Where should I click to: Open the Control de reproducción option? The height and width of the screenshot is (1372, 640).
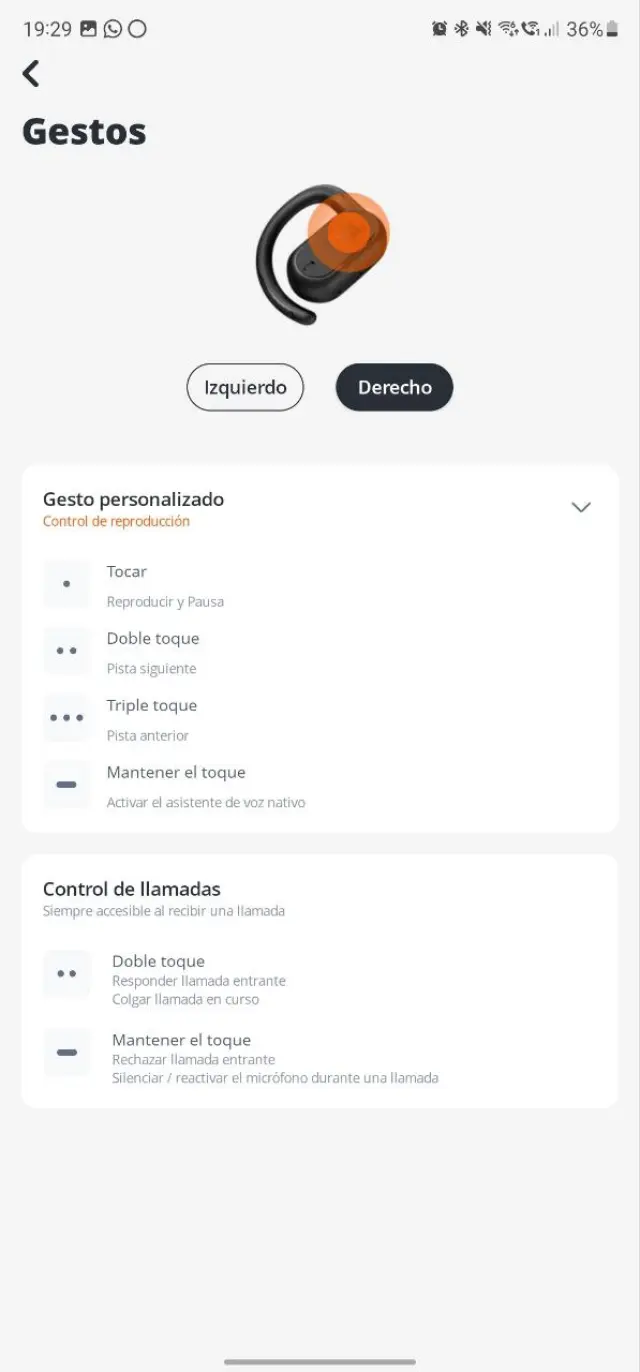[x=116, y=521]
